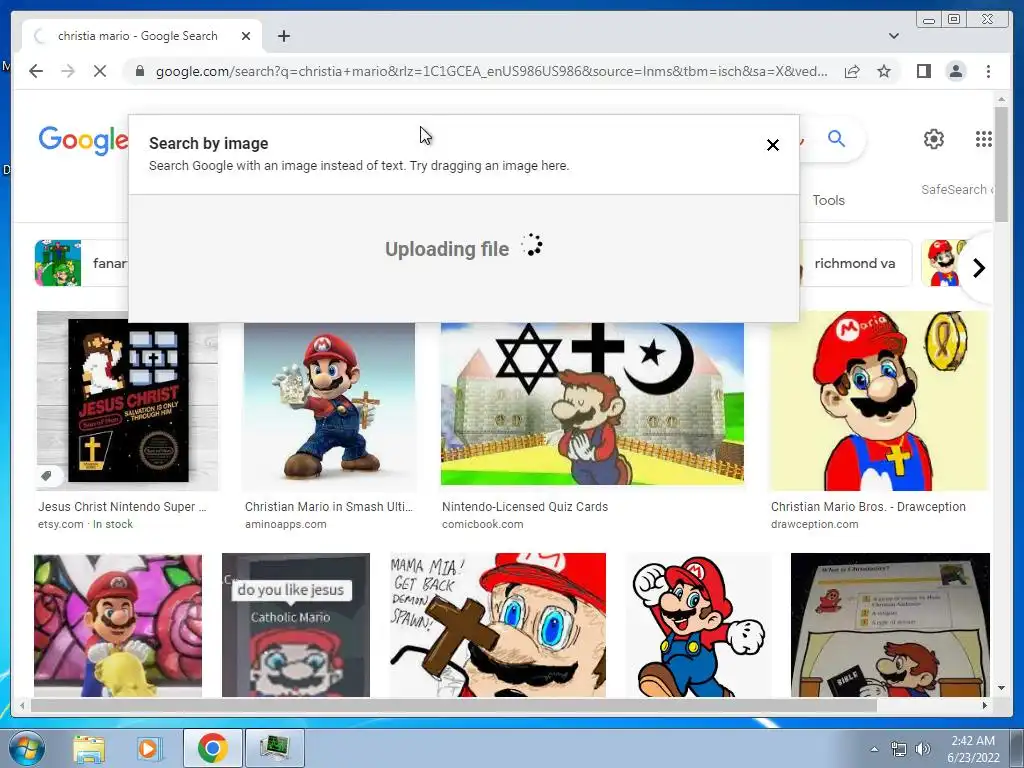The height and width of the screenshot is (768, 1024).
Task: Open the Chrome profile avatar
Action: point(955,71)
